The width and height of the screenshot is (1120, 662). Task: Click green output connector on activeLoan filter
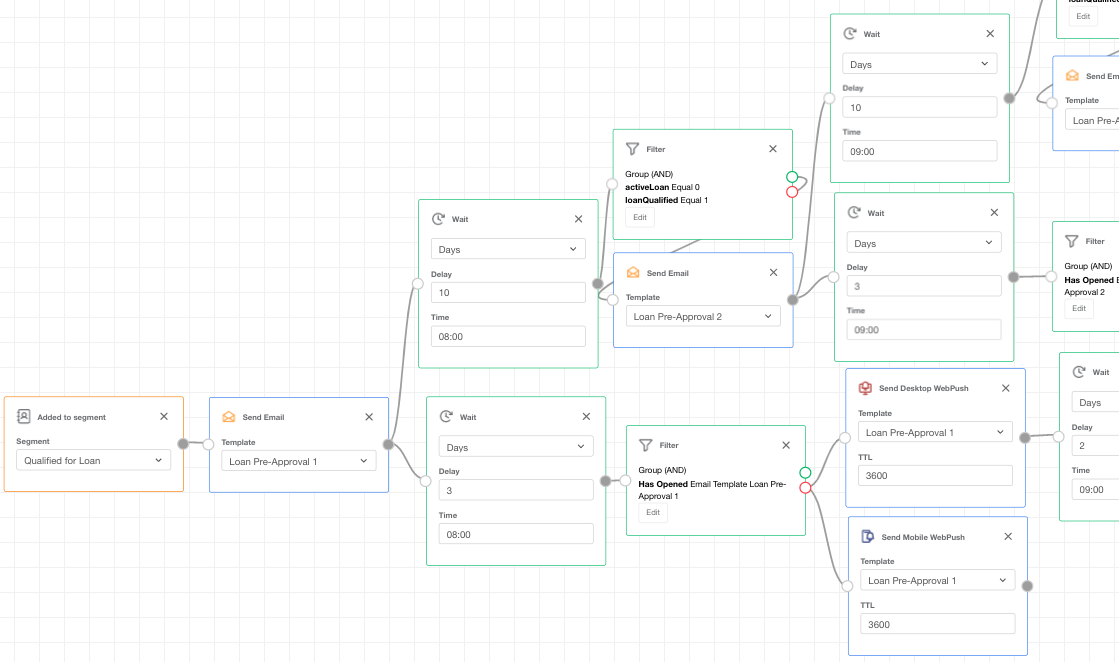(x=792, y=177)
